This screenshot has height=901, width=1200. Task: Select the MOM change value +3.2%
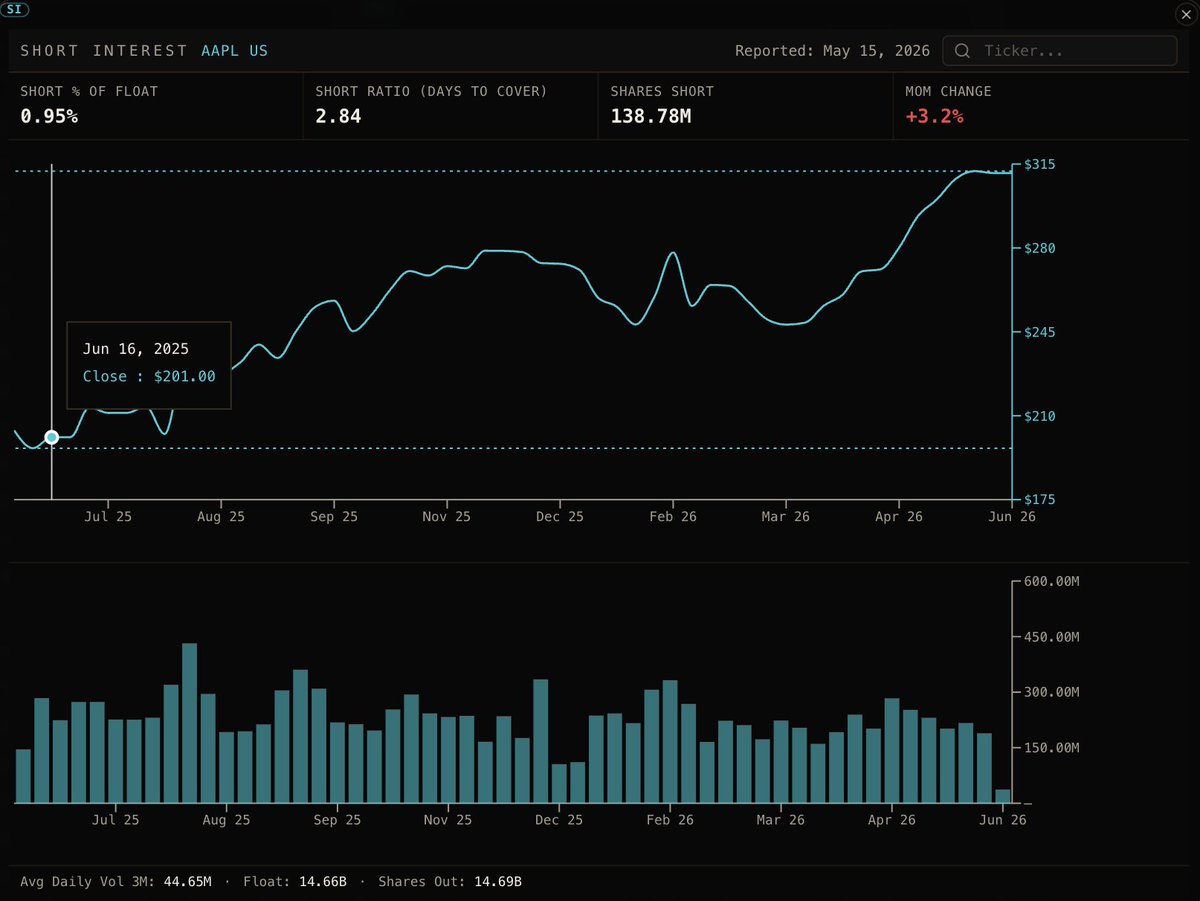pyautogui.click(x=934, y=116)
